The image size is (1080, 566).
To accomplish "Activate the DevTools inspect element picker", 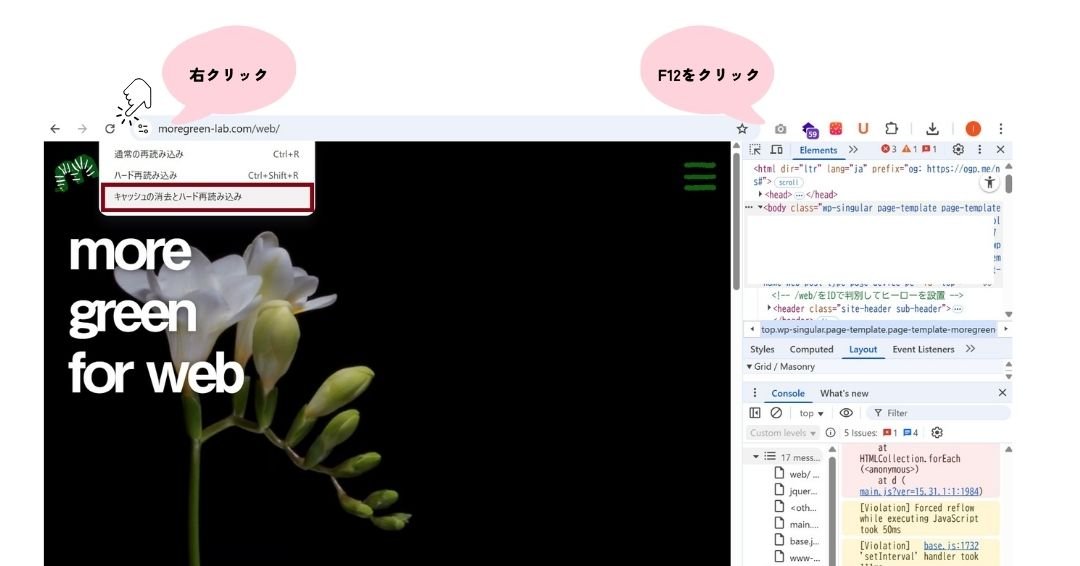I will [756, 150].
